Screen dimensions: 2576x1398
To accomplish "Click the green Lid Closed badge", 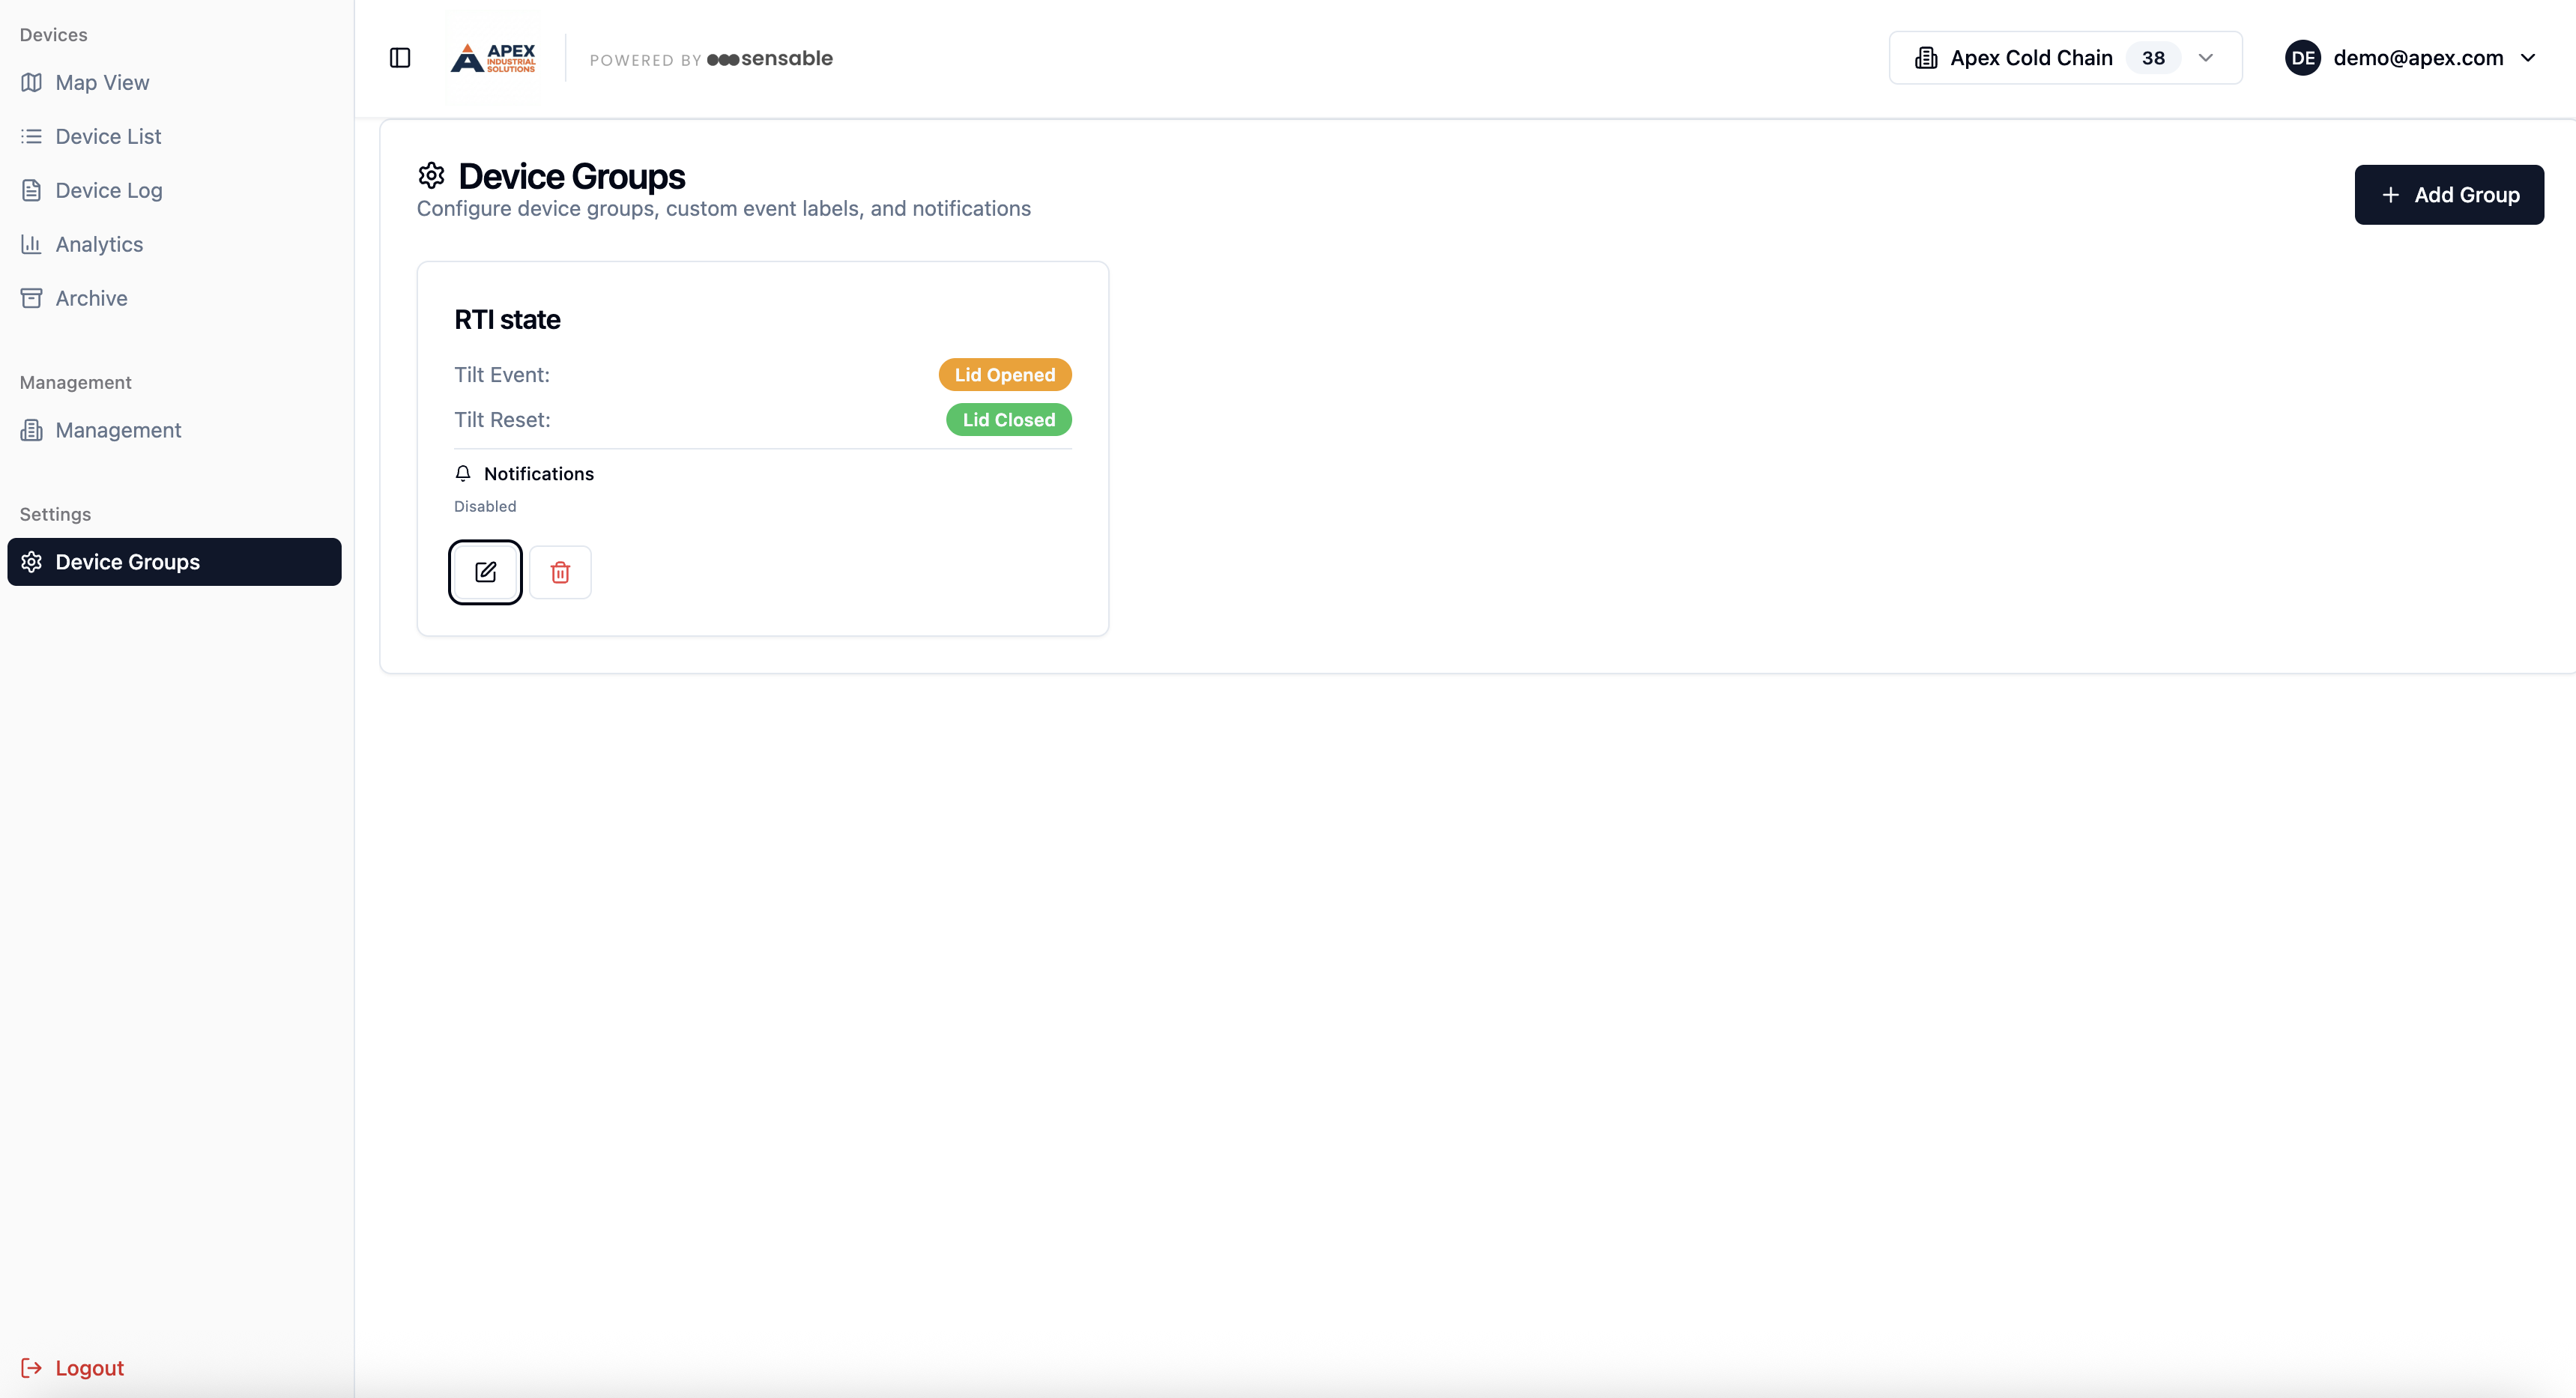I will coord(1008,420).
